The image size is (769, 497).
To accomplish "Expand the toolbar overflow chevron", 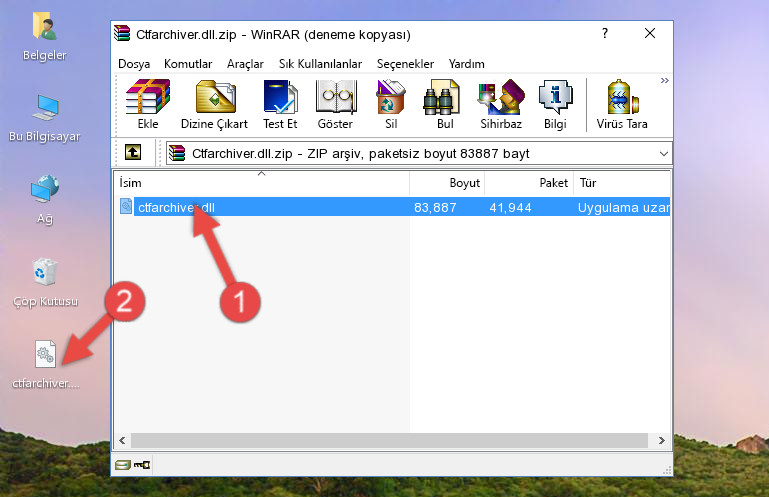I will point(665,80).
